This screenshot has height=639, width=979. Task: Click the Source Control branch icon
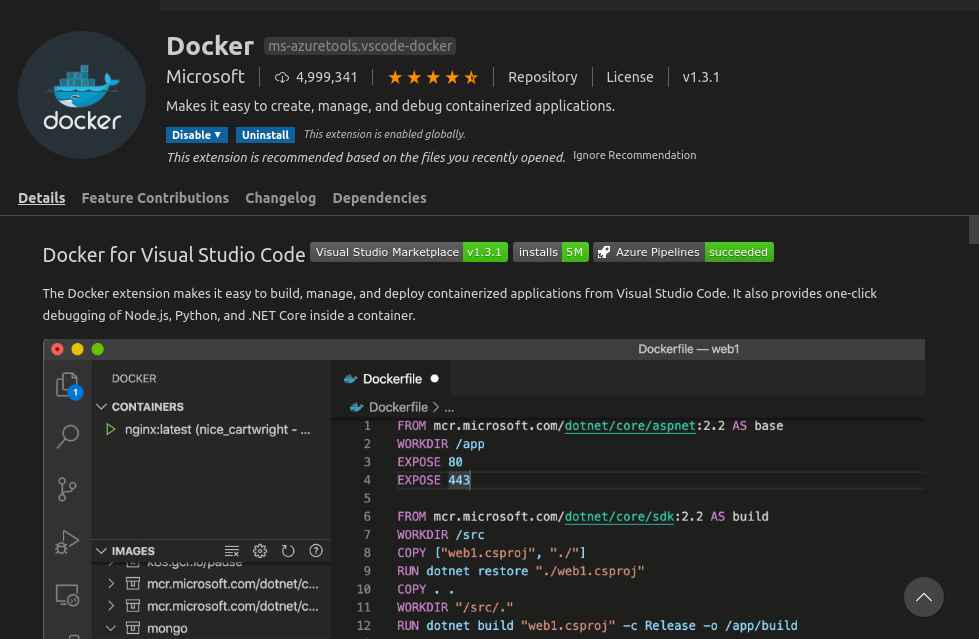pos(67,489)
